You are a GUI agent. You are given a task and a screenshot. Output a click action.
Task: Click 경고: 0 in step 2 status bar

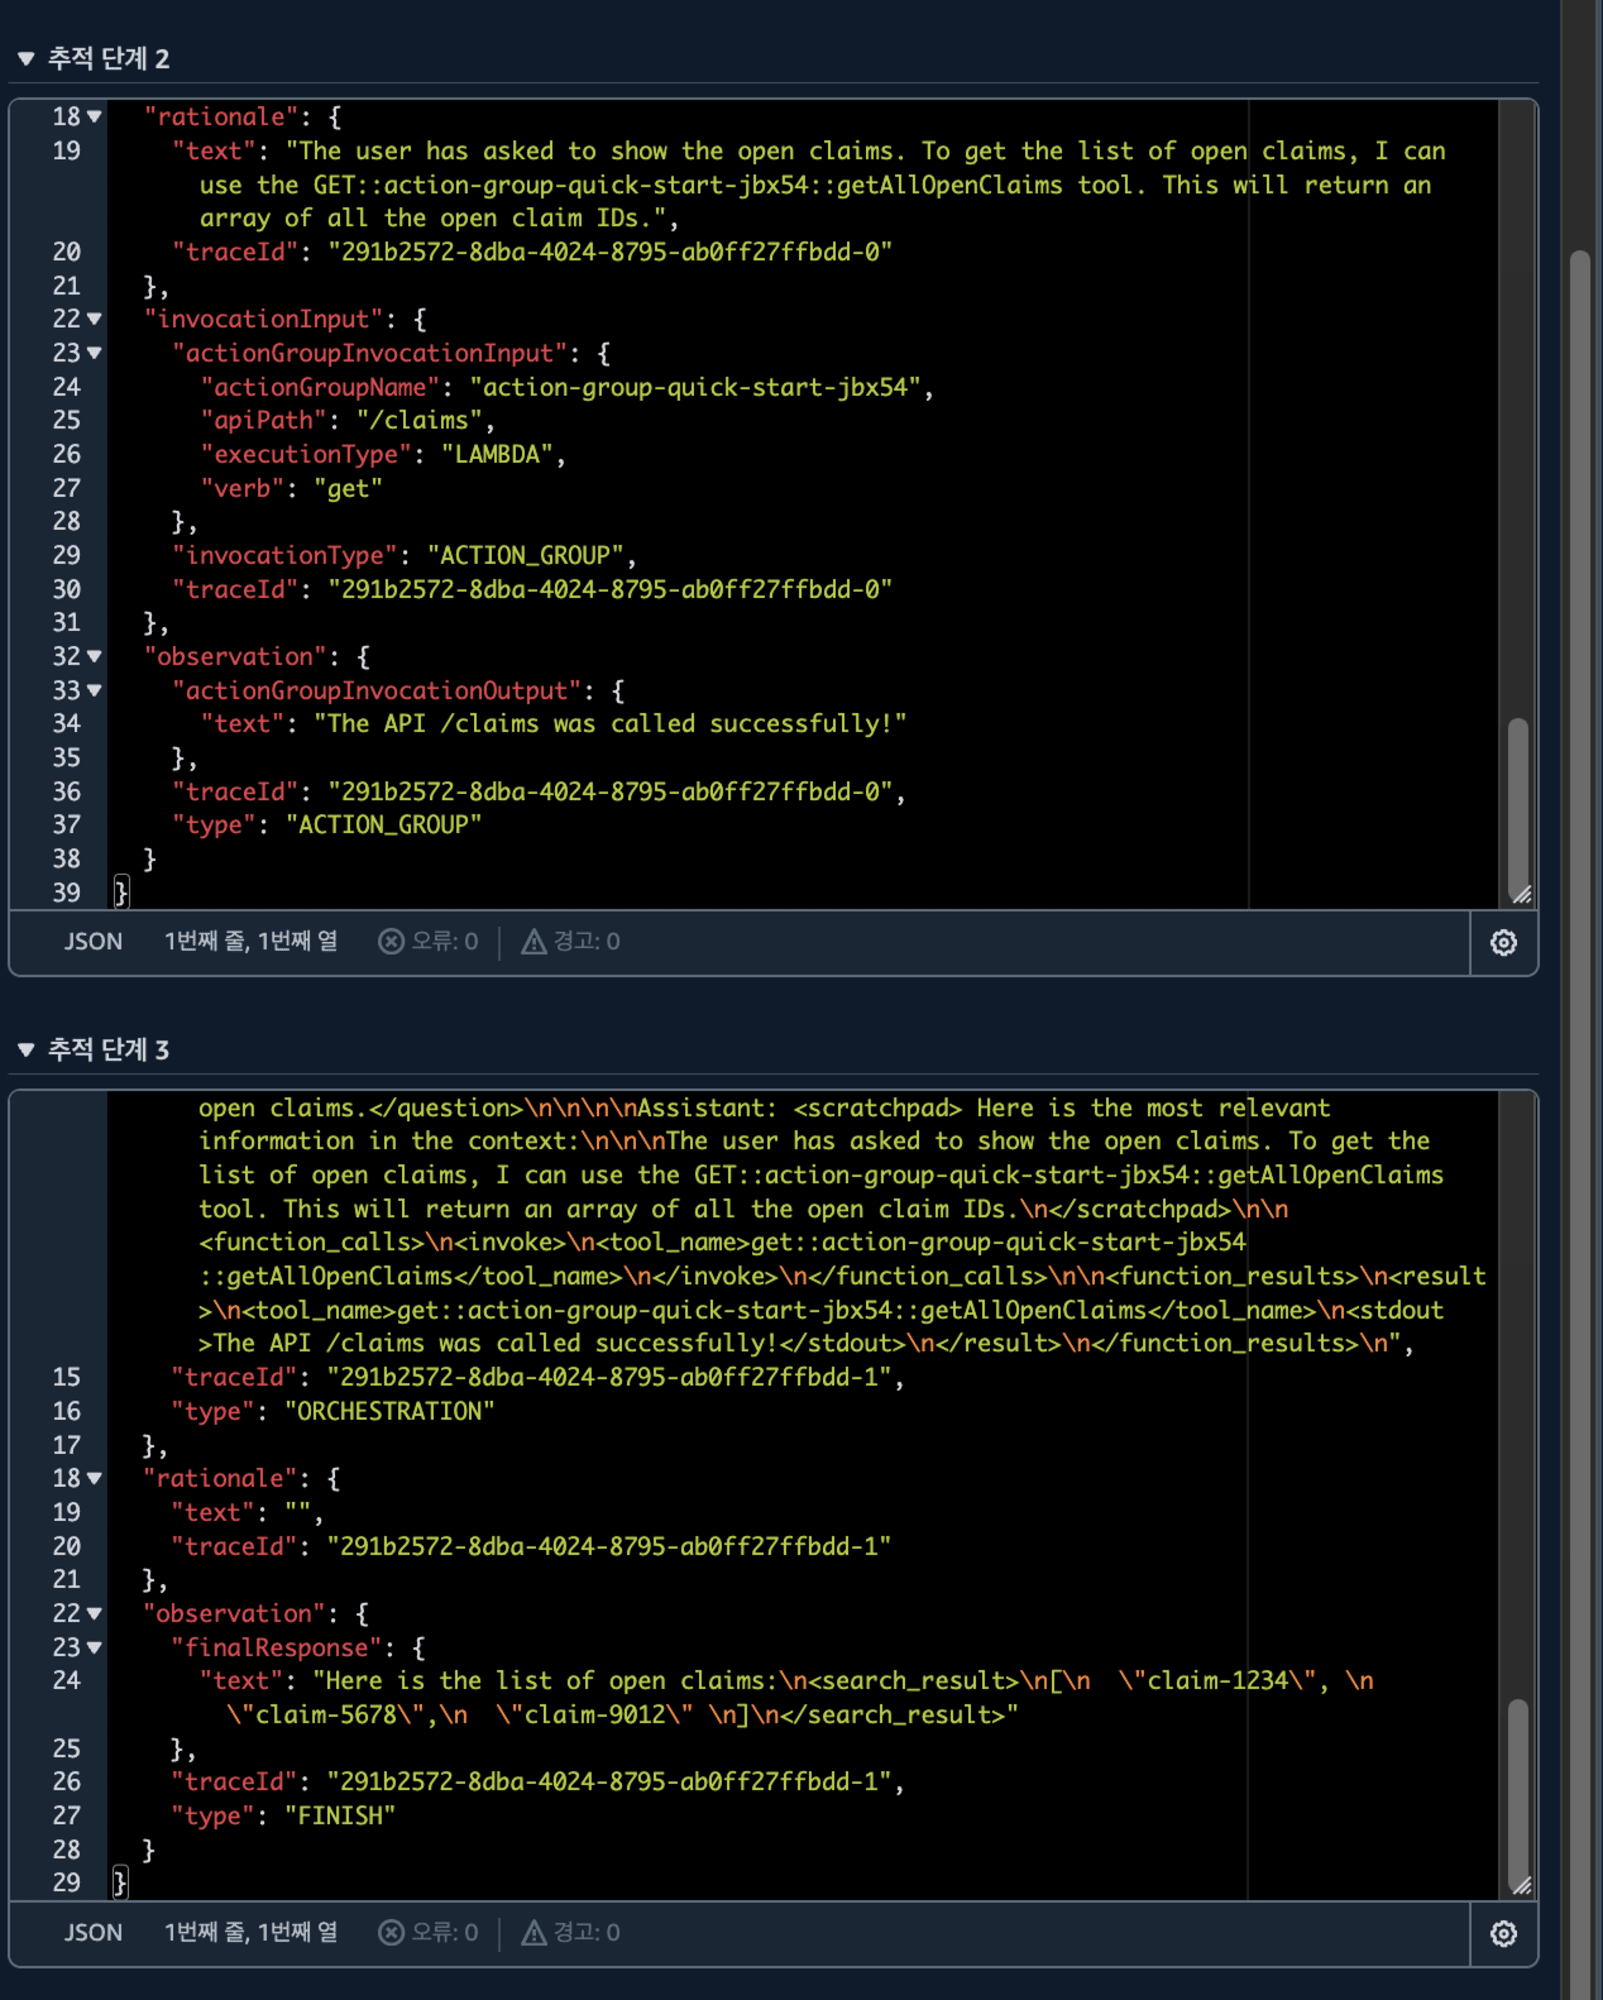587,941
